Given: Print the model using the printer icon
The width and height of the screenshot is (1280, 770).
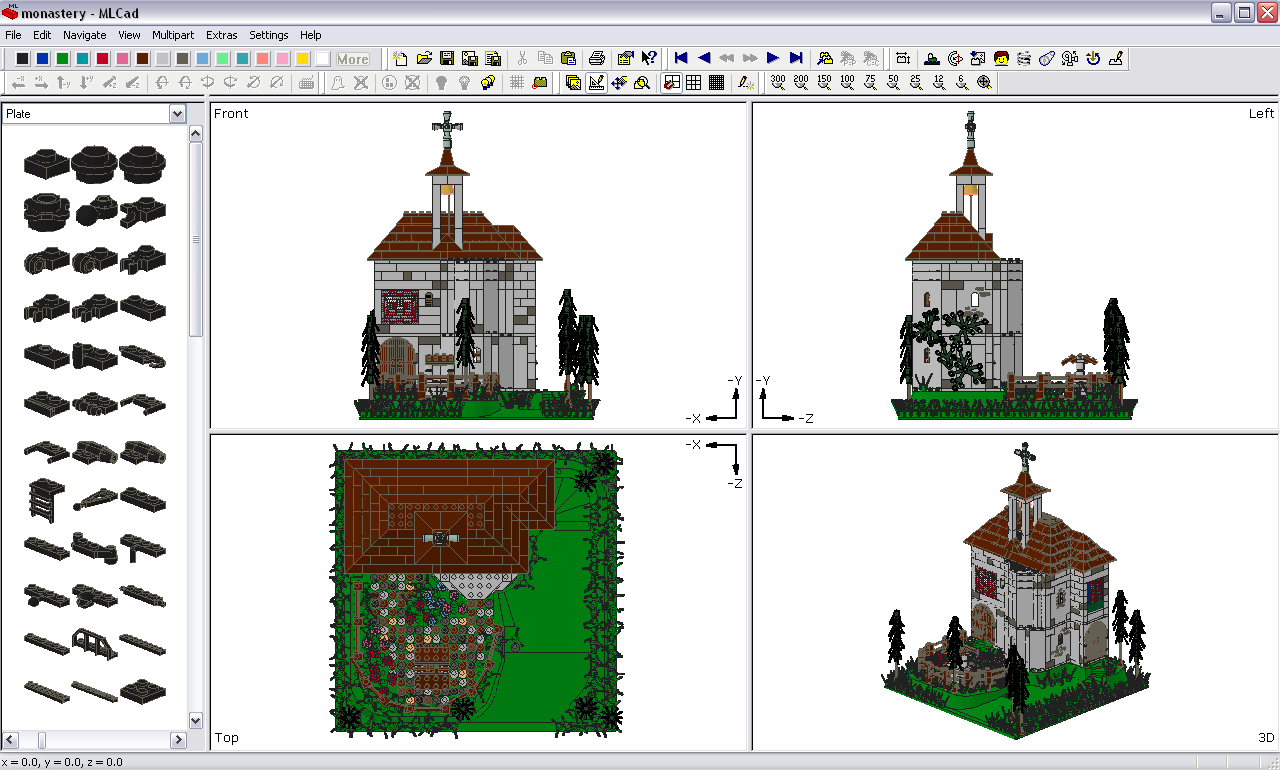Looking at the screenshot, I should pos(597,58).
